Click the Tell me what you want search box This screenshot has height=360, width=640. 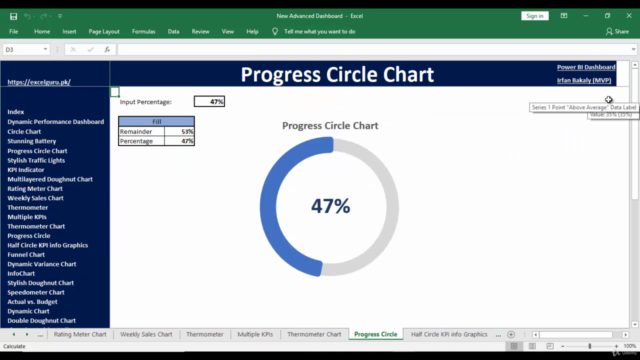(319, 31)
